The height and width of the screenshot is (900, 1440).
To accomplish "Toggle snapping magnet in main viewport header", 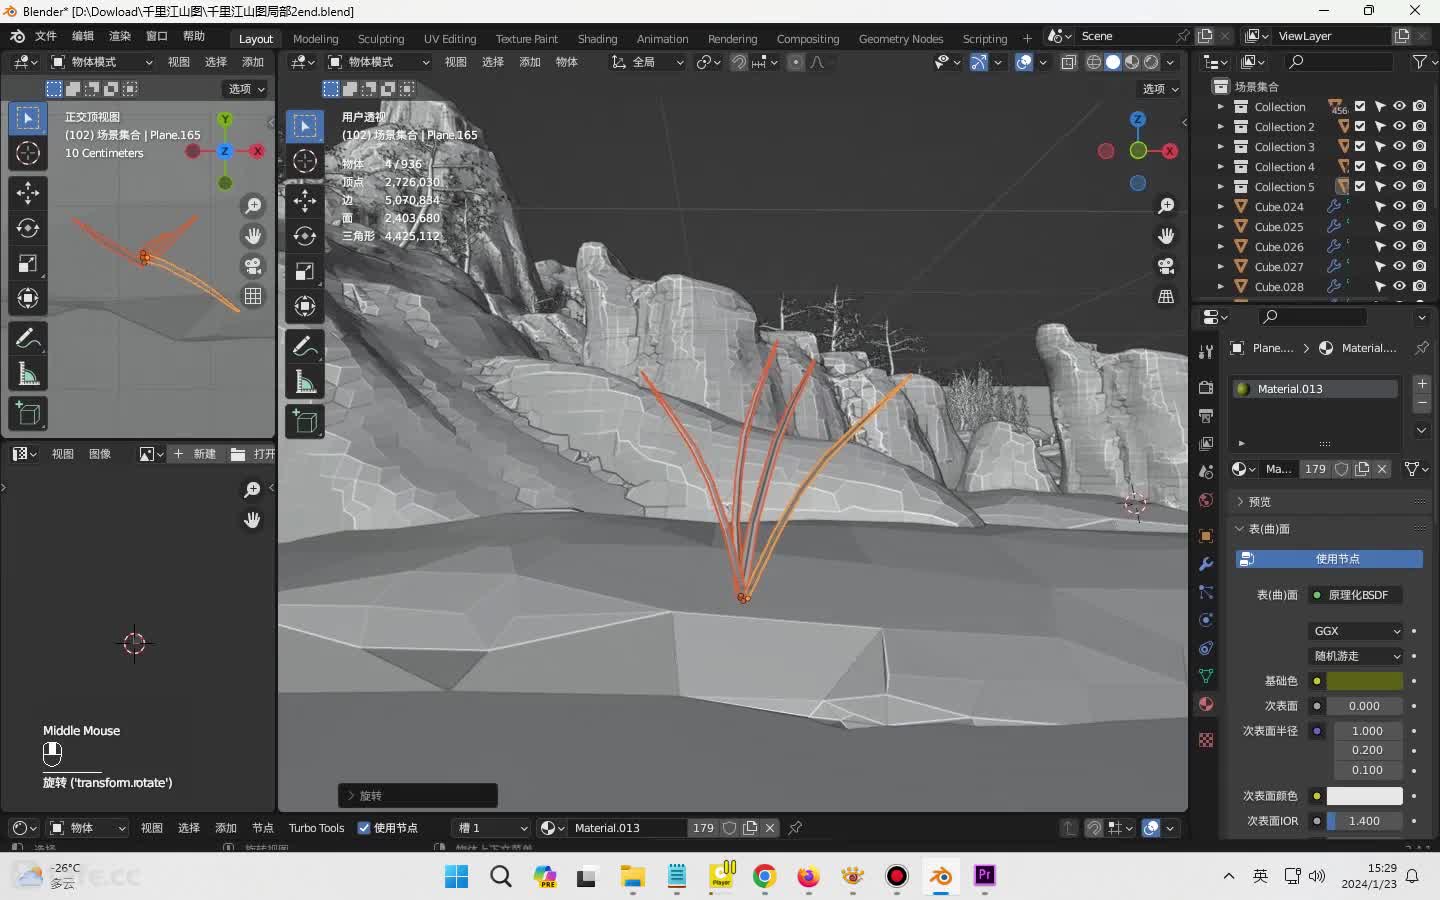I will click(x=739, y=62).
